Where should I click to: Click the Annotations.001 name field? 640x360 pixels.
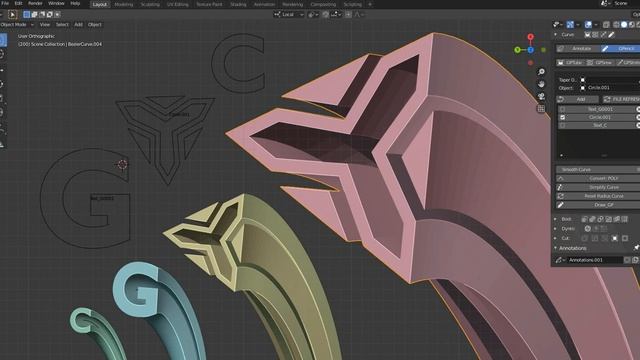595,260
